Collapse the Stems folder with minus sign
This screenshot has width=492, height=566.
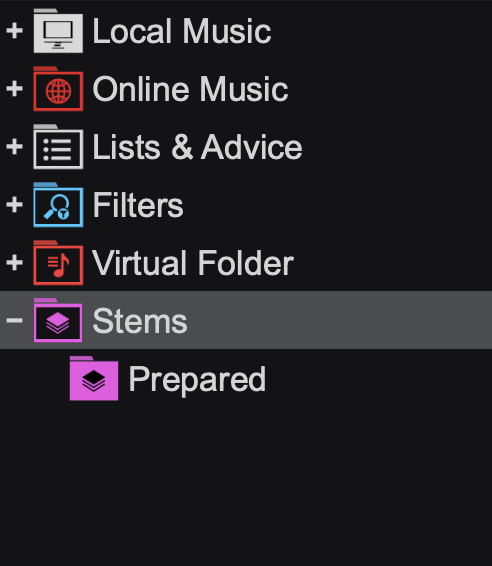coord(14,320)
